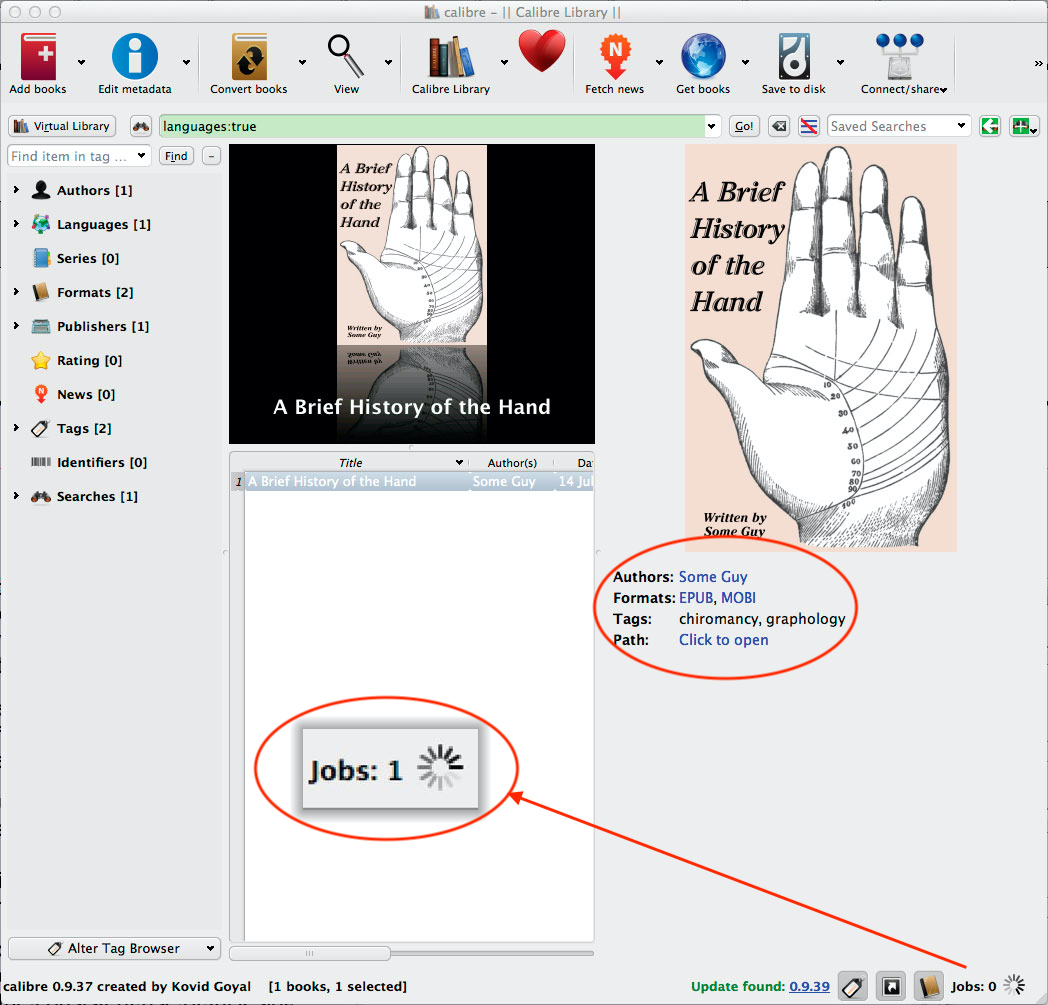
Task: Click the Jobs spinner in status bar
Action: pos(1013,985)
